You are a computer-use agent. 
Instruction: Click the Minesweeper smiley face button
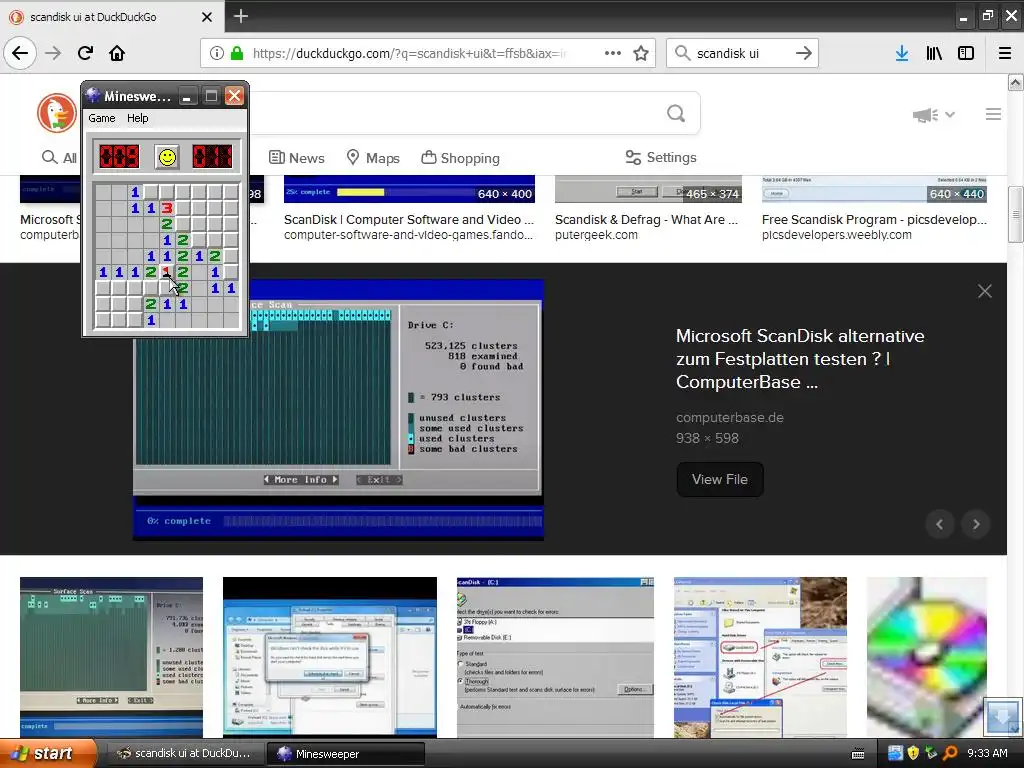pos(167,157)
